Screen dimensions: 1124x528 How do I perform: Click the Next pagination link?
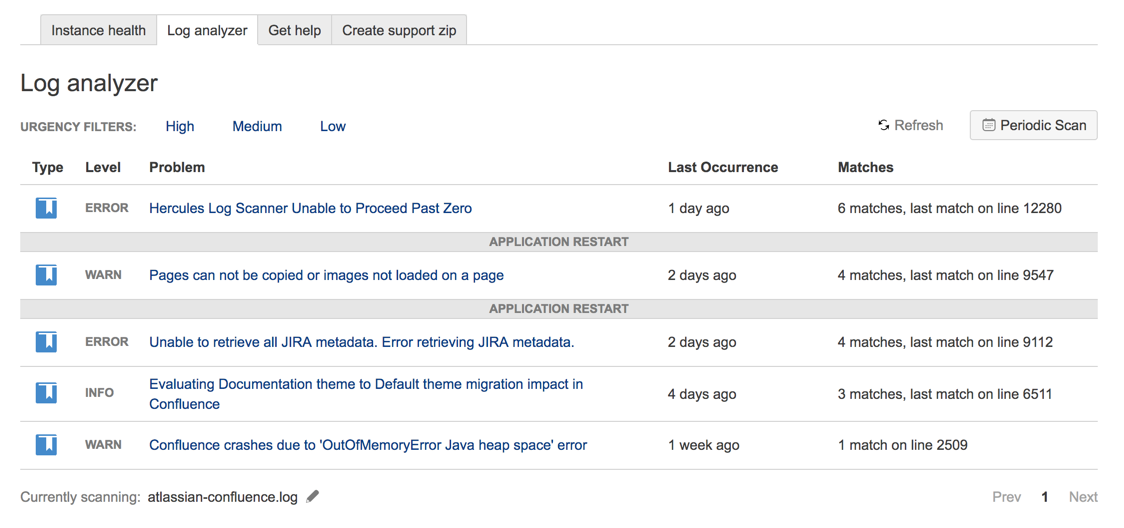(1083, 496)
